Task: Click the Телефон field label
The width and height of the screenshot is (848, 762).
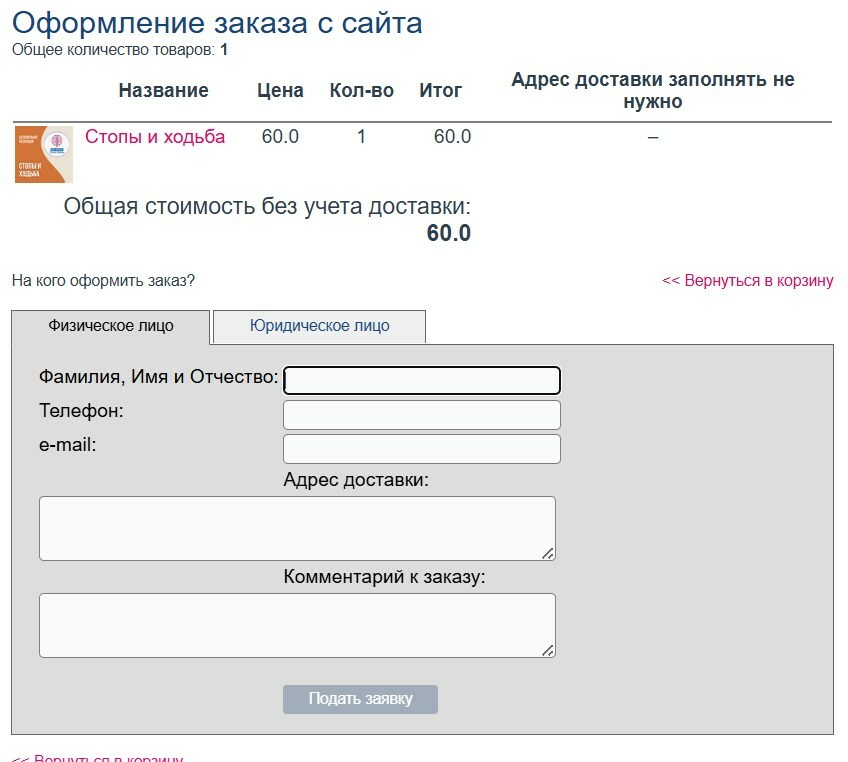Action: pos(81,411)
